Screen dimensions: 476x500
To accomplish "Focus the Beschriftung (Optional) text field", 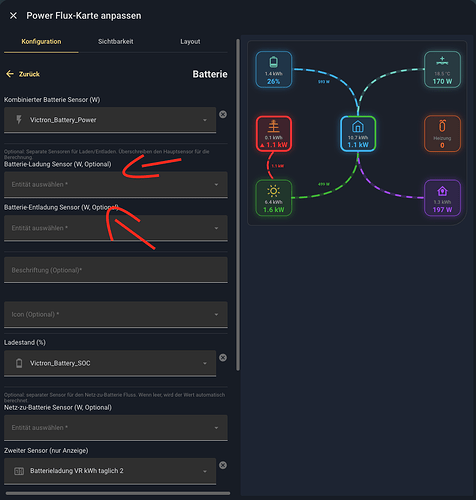I will click(116, 270).
